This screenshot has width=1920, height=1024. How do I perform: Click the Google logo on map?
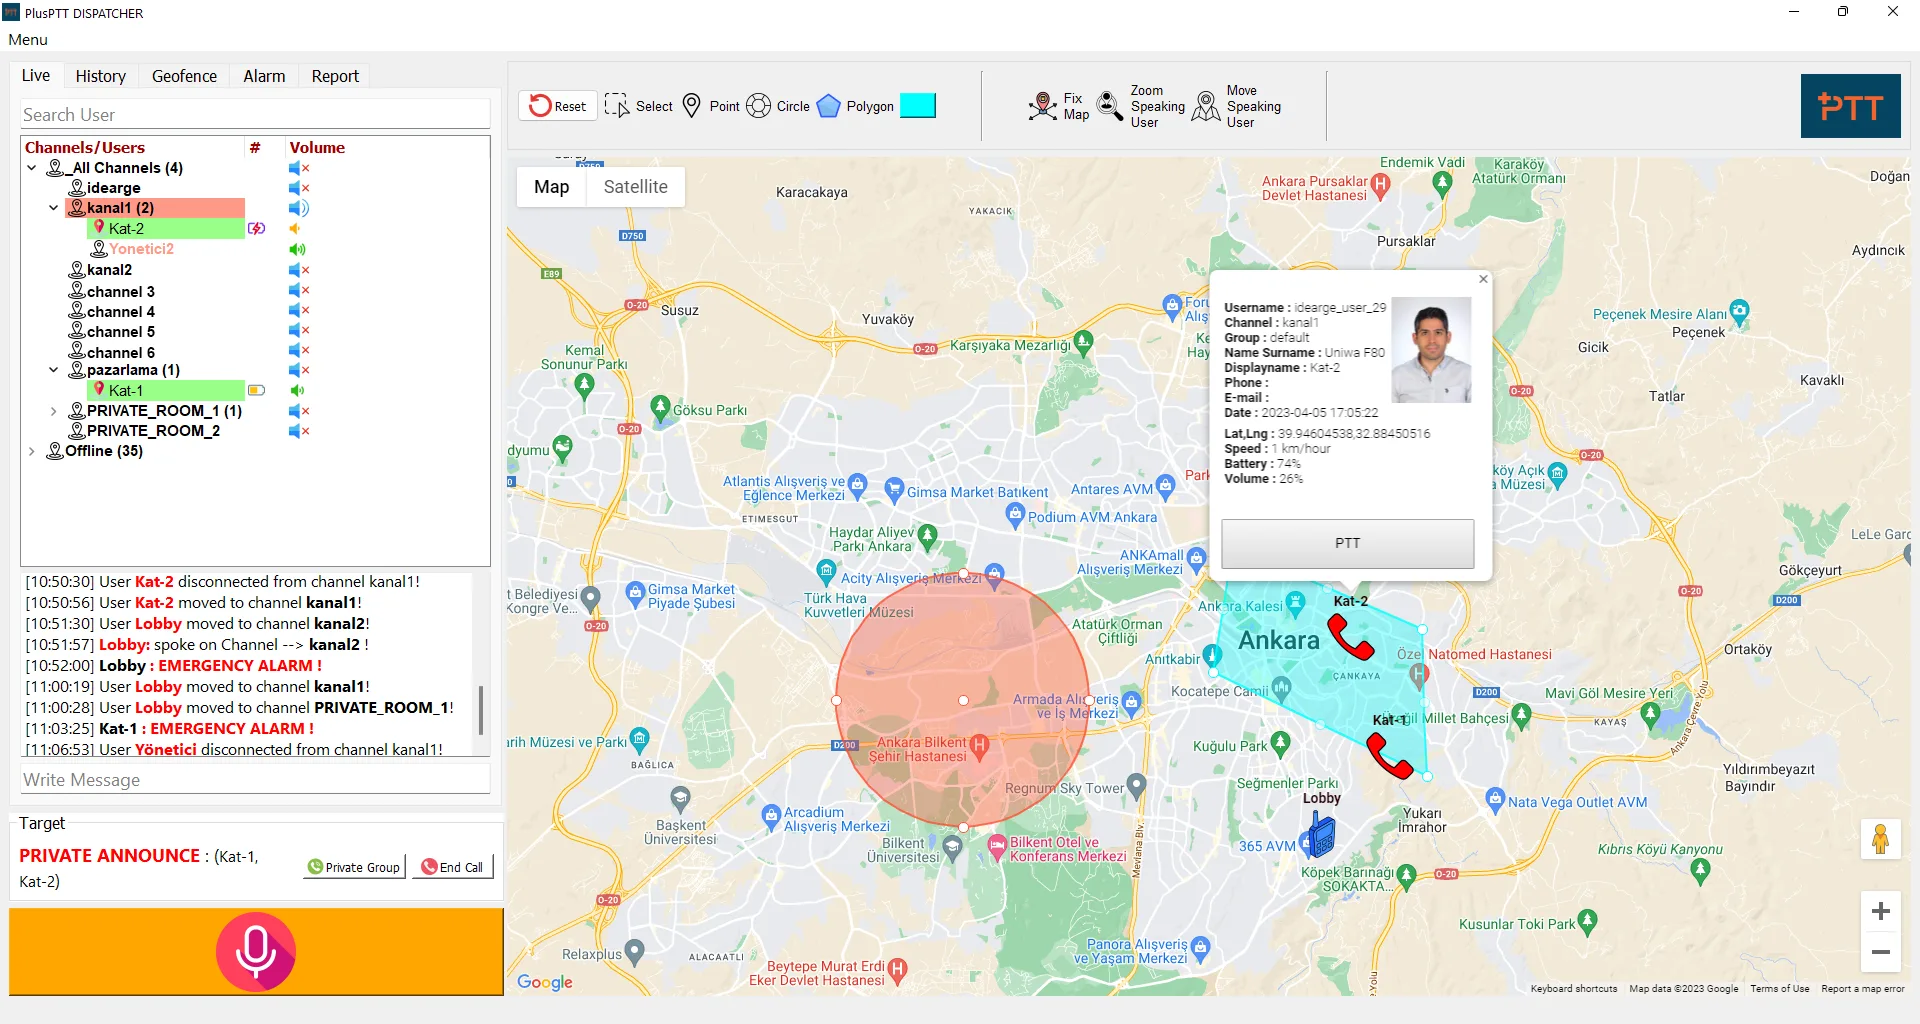tap(545, 982)
